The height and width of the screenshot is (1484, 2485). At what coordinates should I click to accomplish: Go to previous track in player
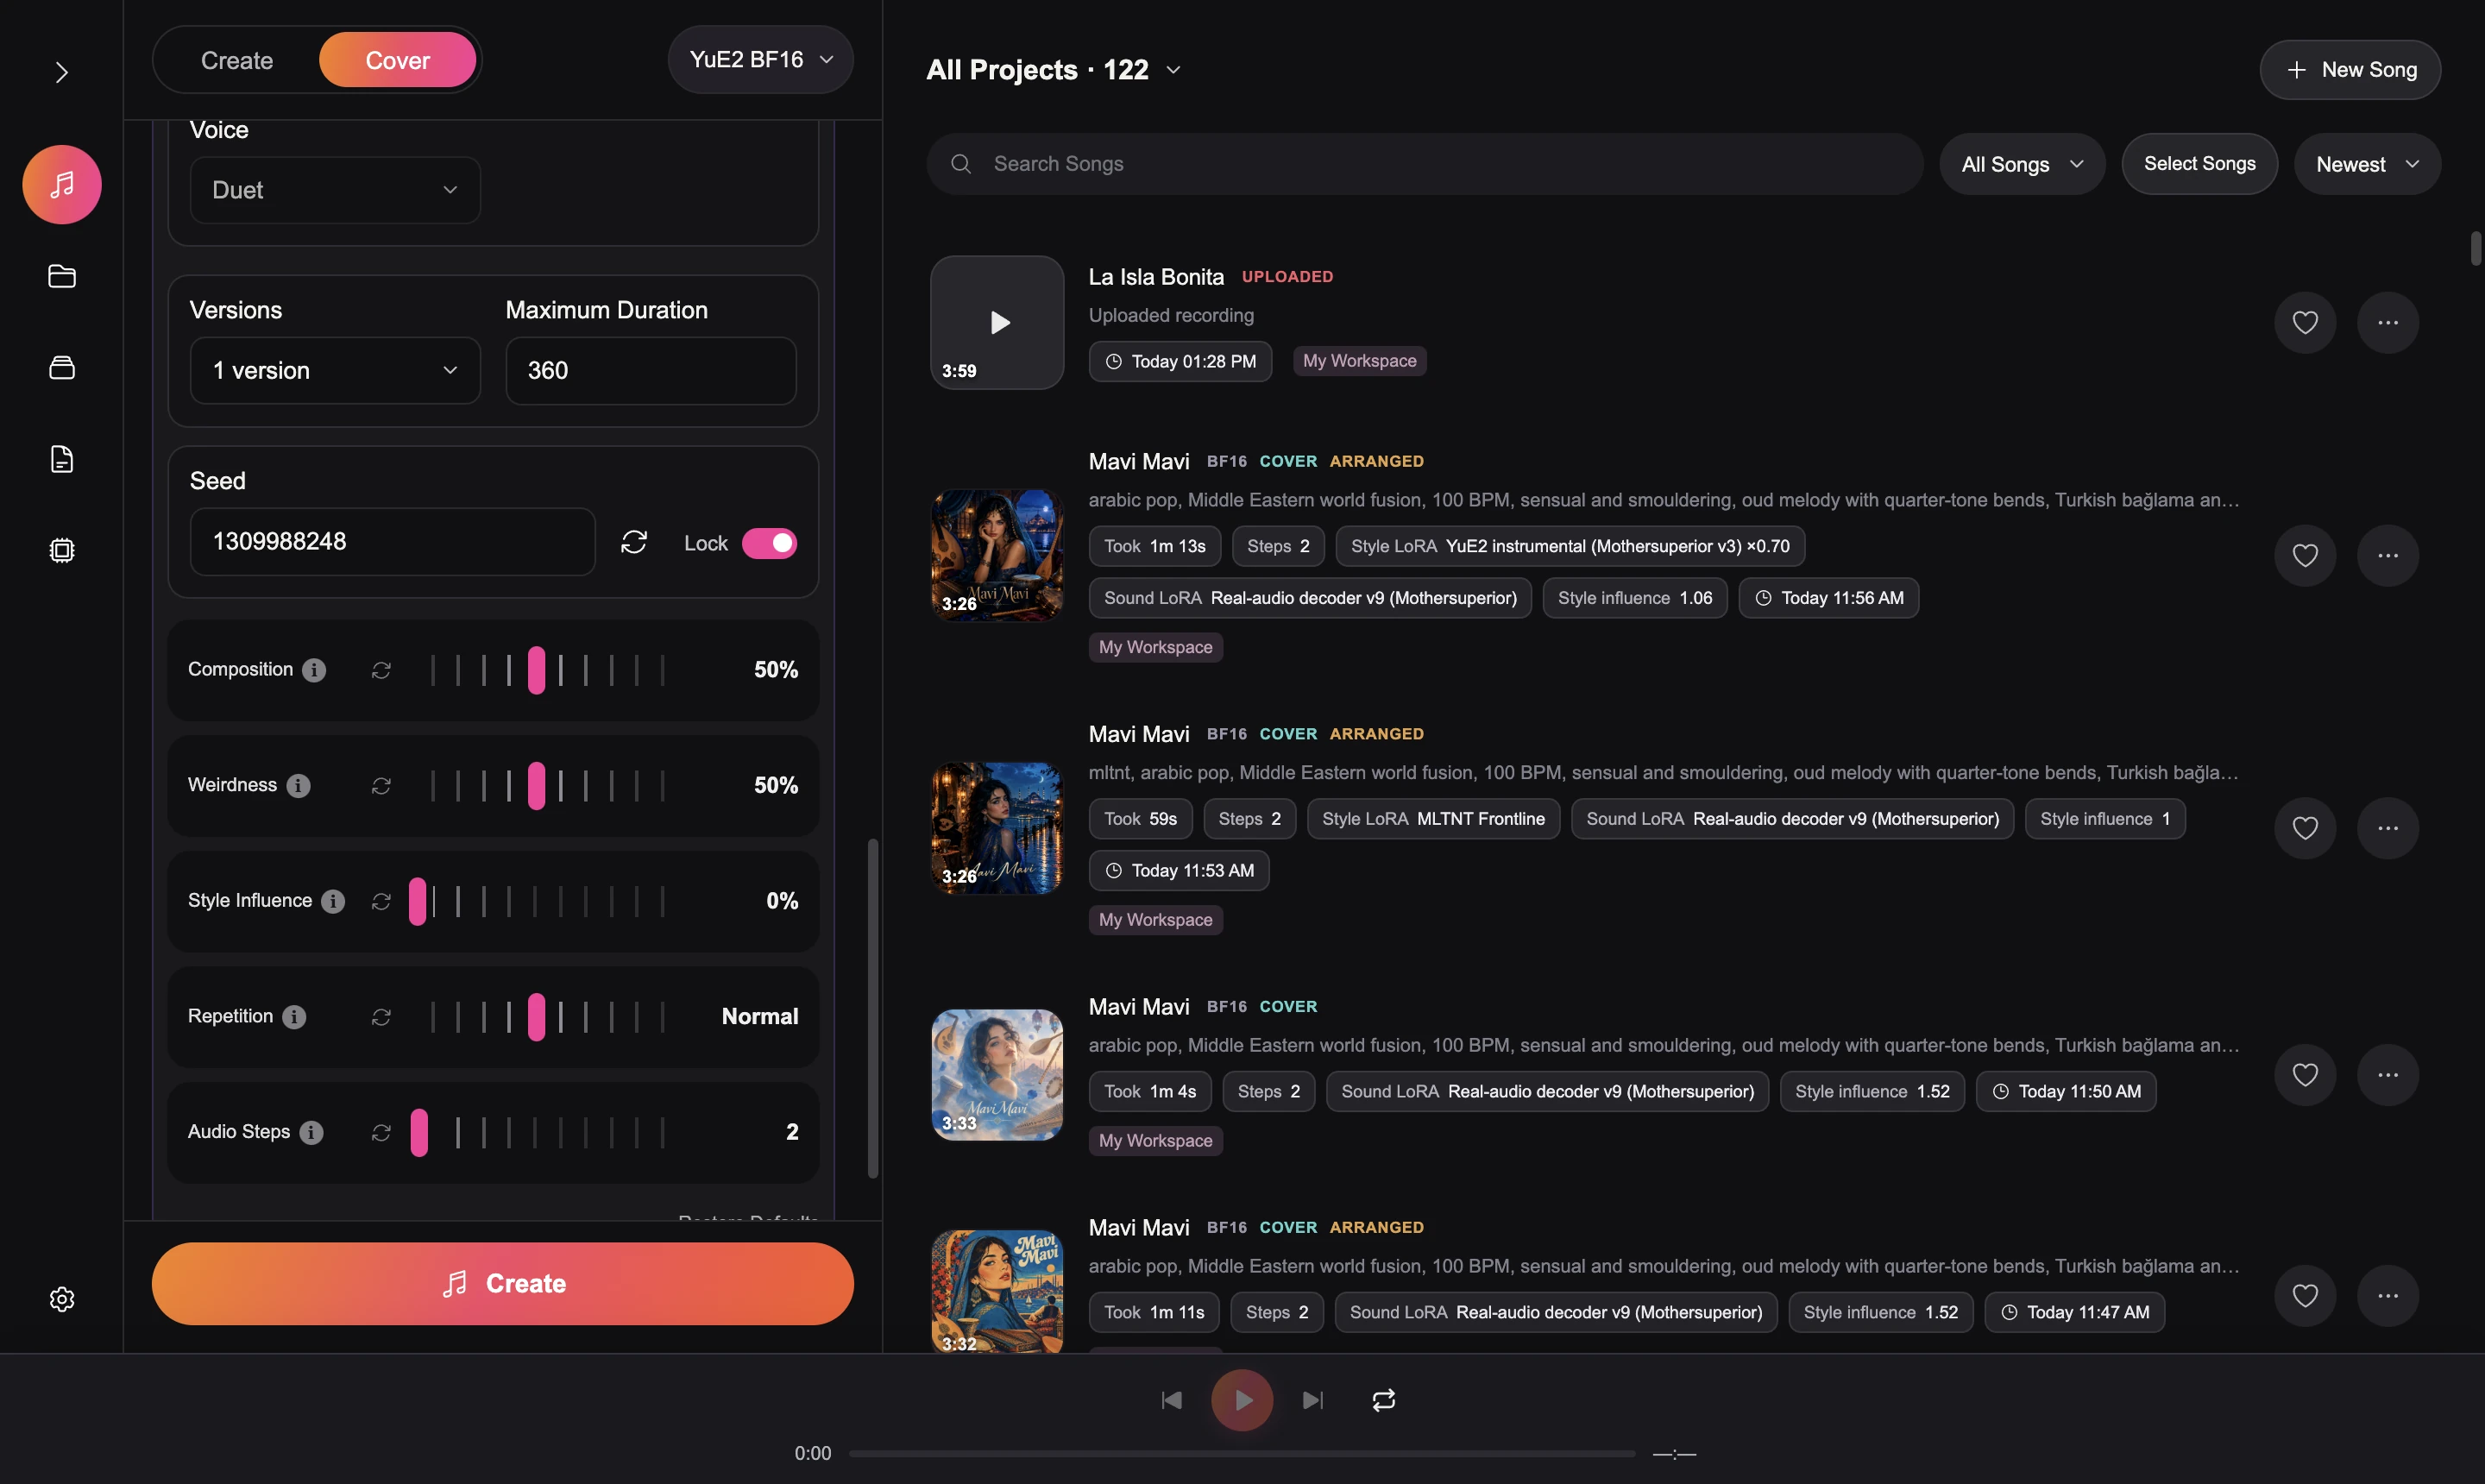(x=1171, y=1400)
